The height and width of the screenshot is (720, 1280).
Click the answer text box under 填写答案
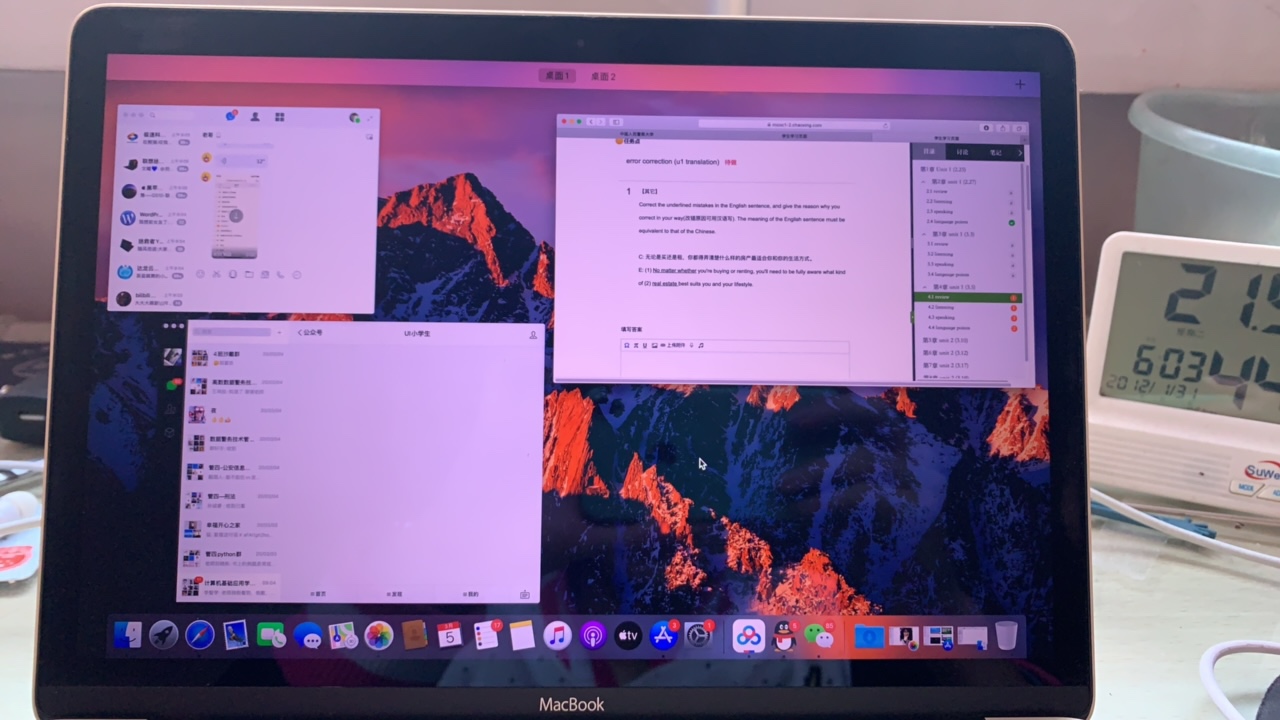735,364
